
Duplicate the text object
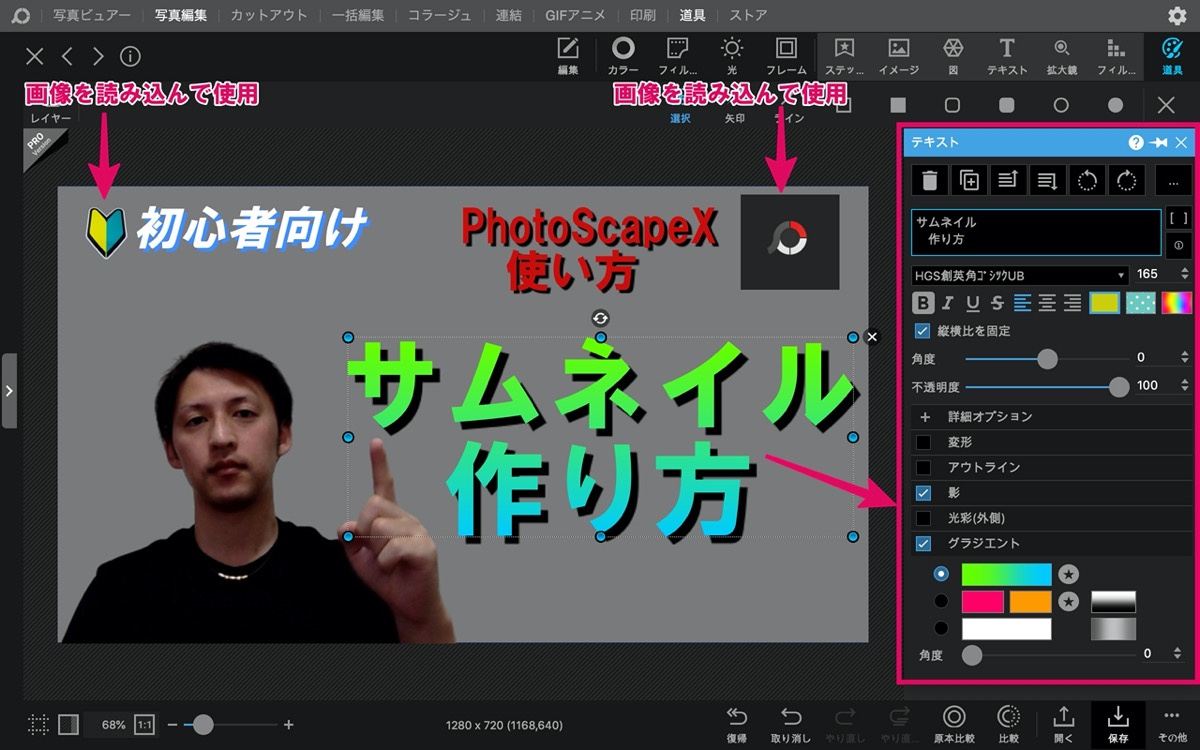click(x=969, y=180)
